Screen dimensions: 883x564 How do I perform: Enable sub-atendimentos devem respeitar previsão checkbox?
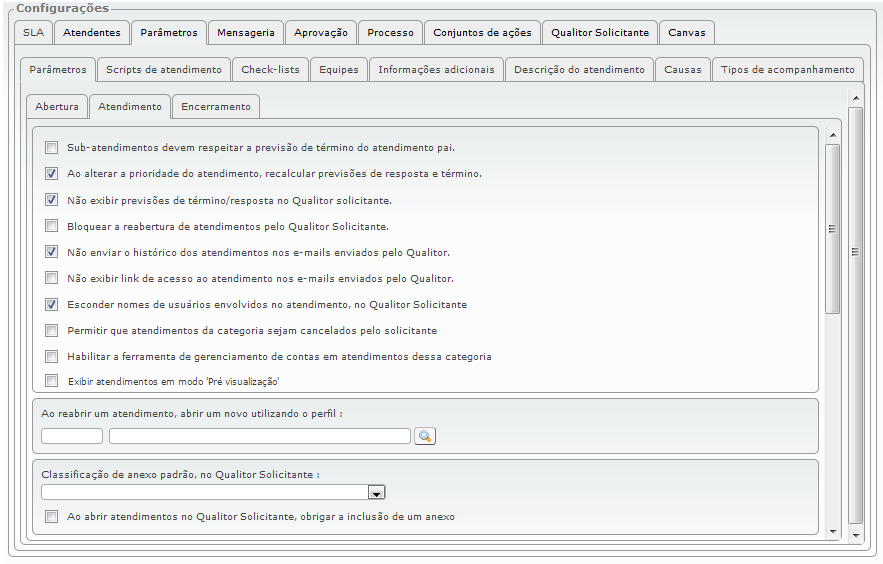pyautogui.click(x=51, y=147)
